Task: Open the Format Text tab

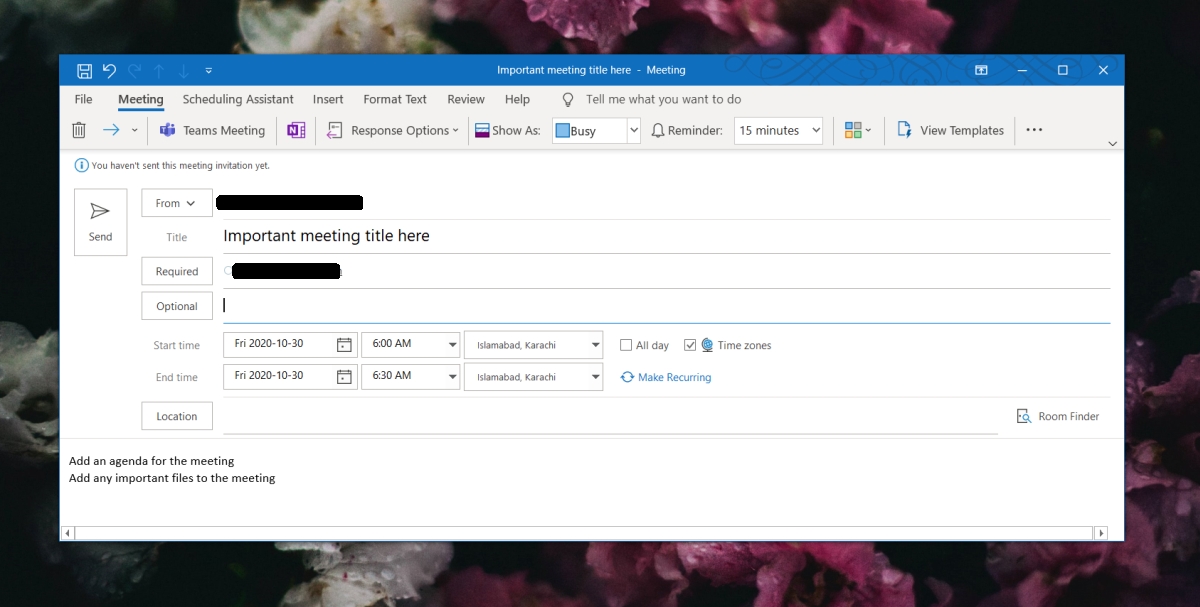Action: click(x=395, y=99)
